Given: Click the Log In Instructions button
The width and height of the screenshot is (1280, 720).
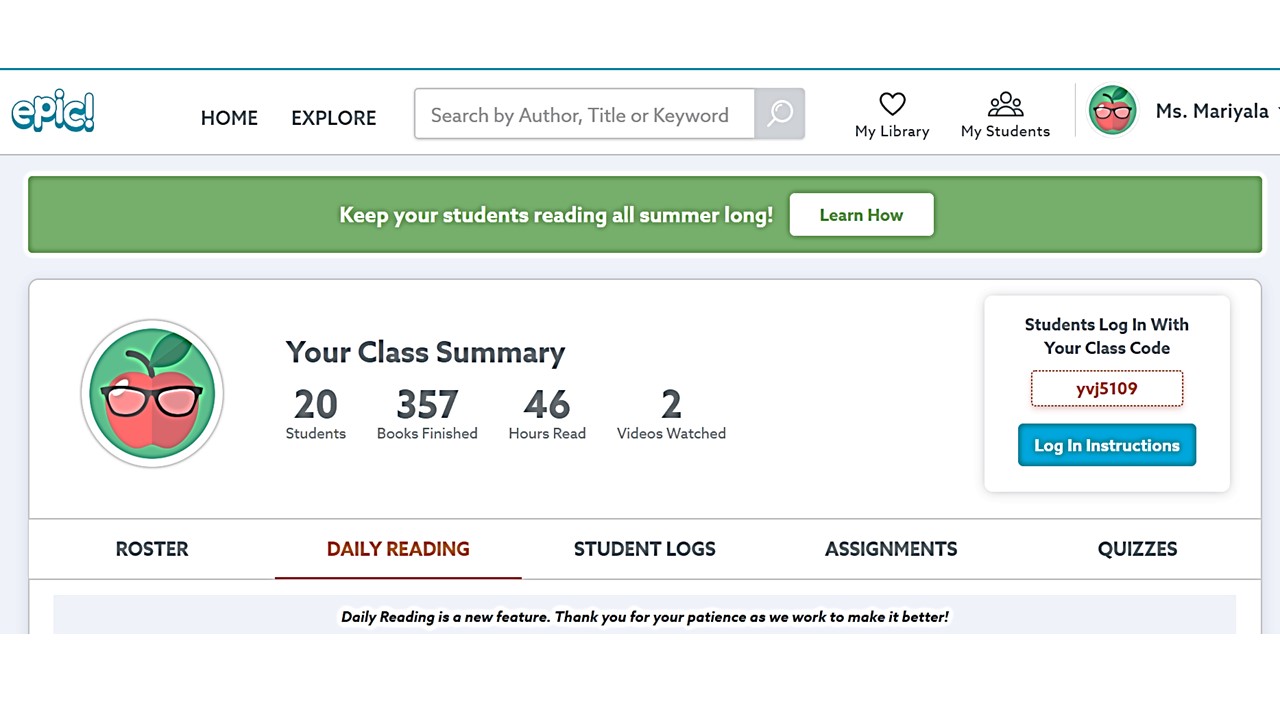Looking at the screenshot, I should (1107, 445).
